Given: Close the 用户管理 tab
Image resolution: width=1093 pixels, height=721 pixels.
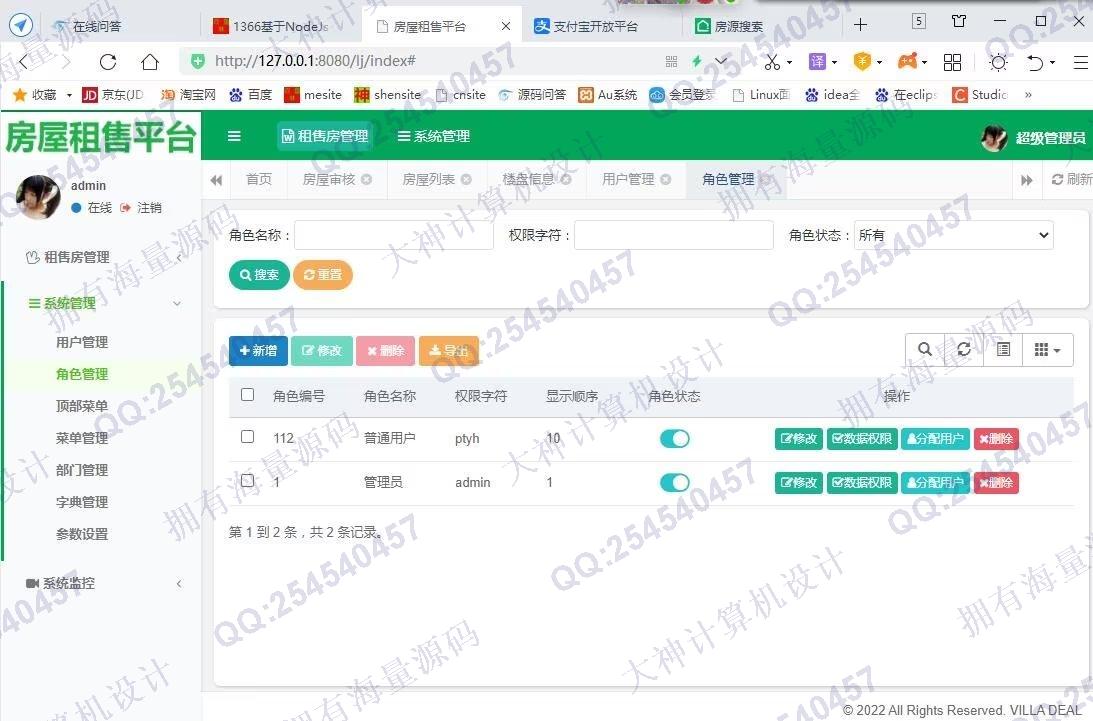Looking at the screenshot, I should pos(666,179).
